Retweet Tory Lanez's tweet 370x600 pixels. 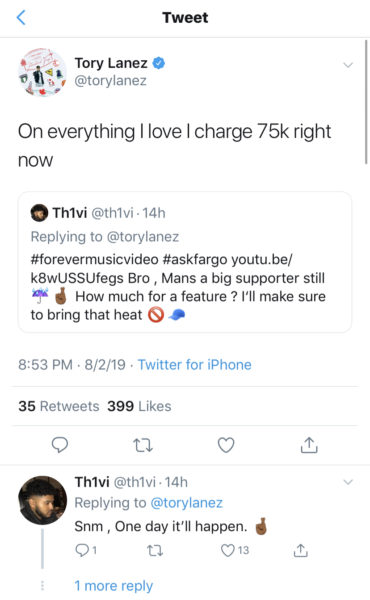(x=143, y=445)
